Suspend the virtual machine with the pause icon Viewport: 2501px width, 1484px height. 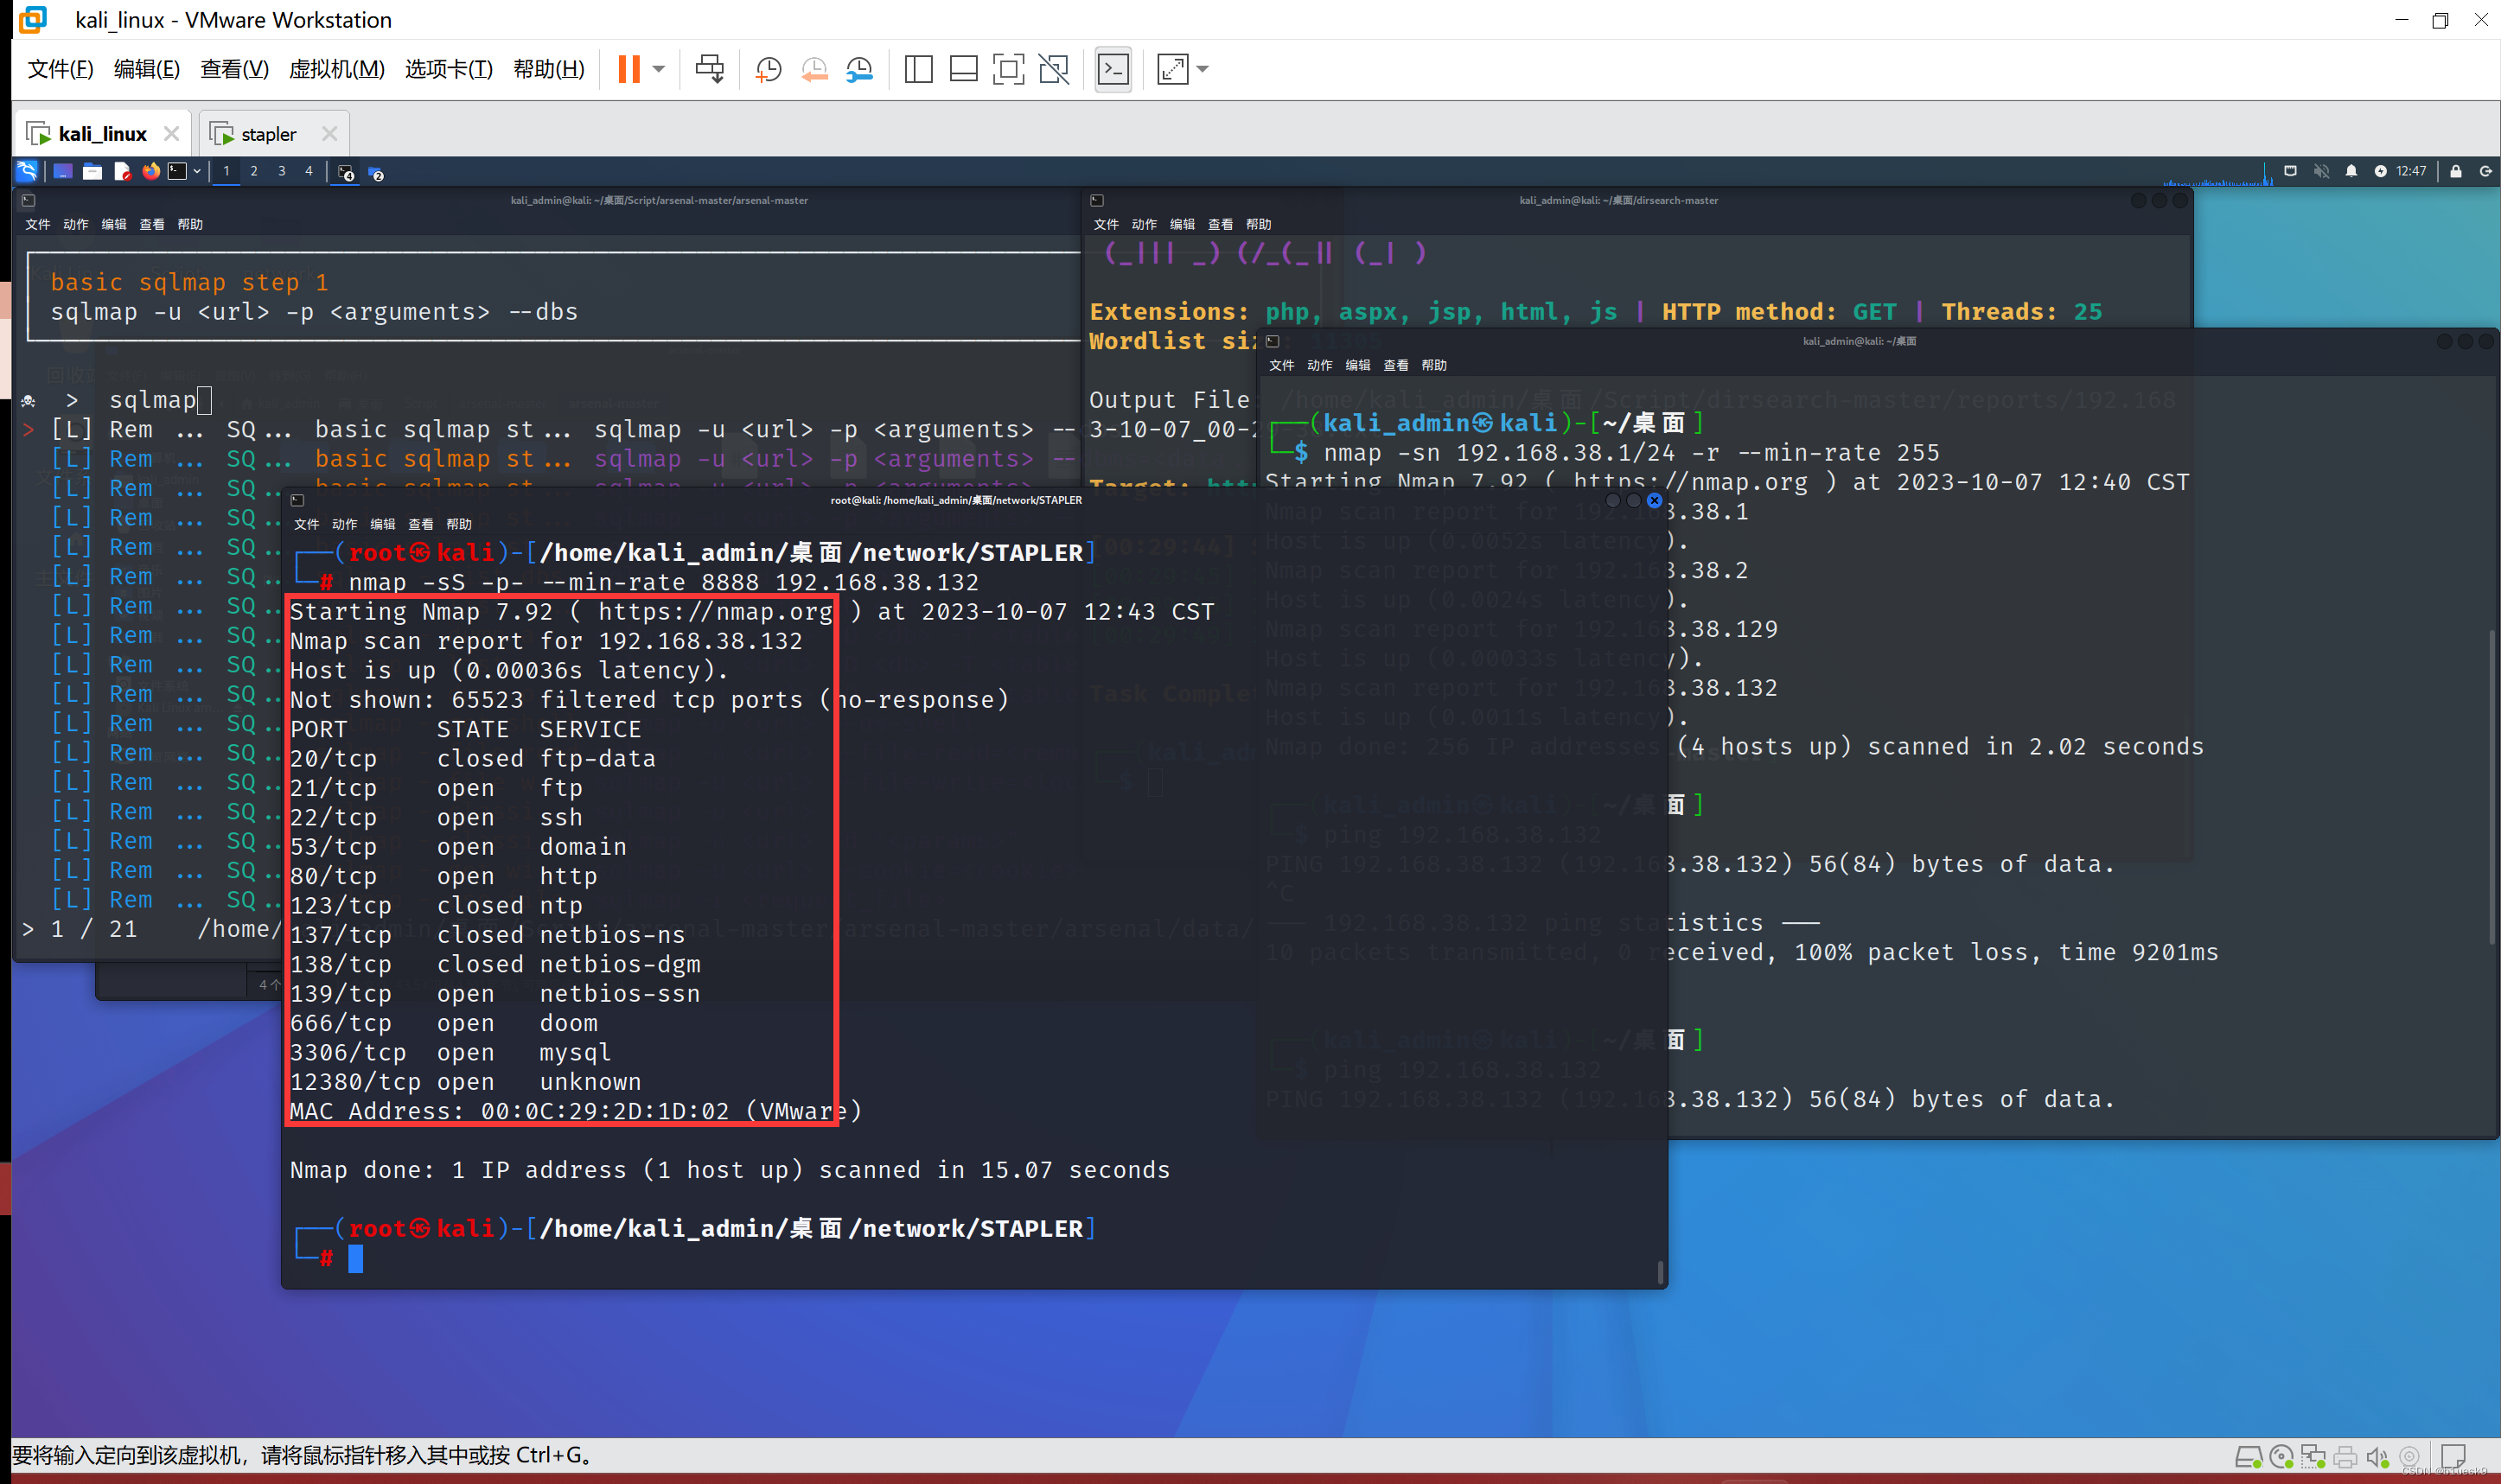tap(628, 69)
